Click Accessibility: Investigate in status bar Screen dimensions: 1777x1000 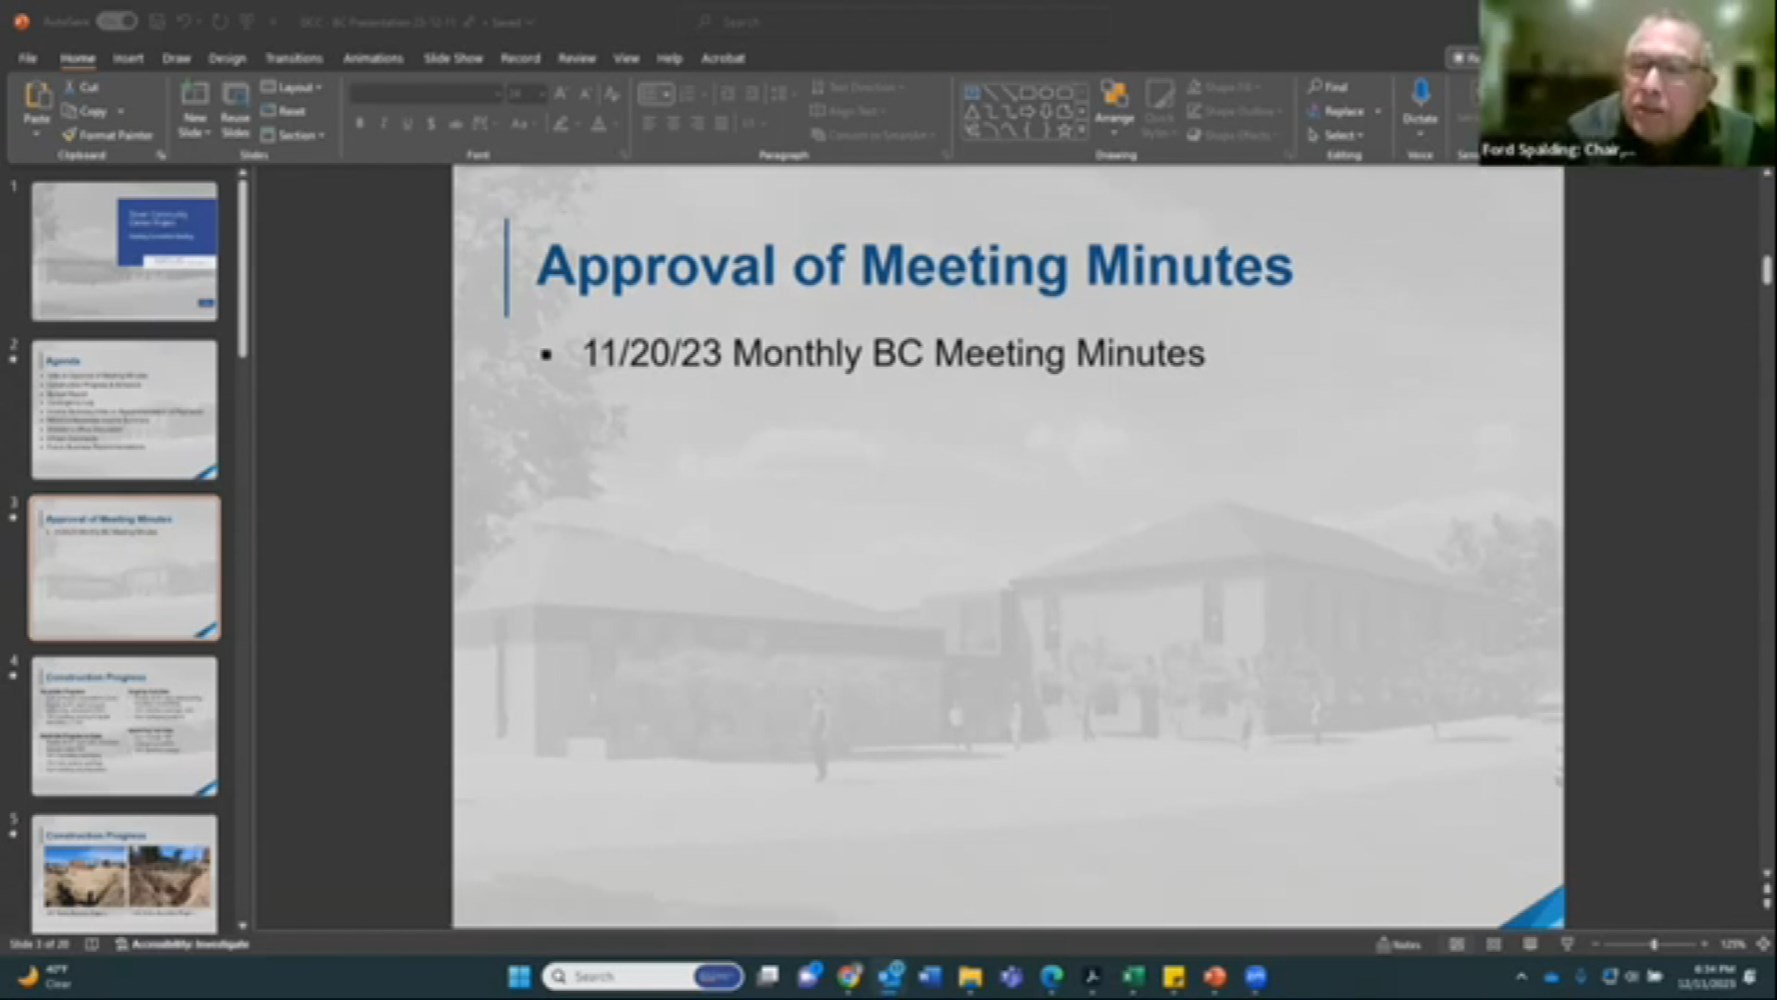pyautogui.click(x=181, y=944)
